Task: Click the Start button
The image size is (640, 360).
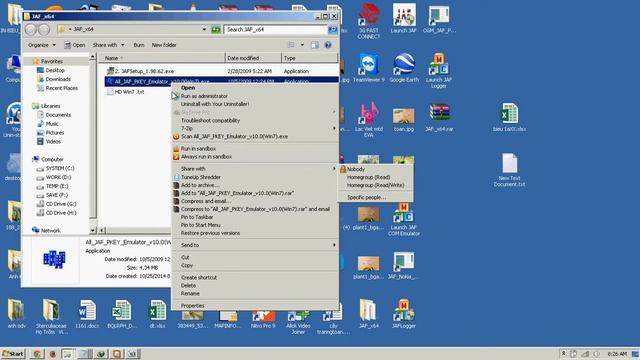Action: (x=13, y=353)
